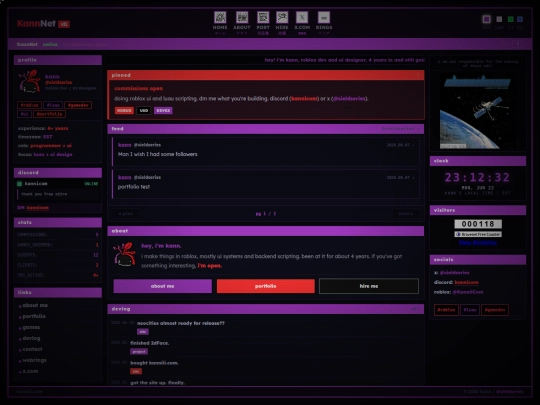
Task: Click the @sieldseries link in pinned post text
Action: (349, 98)
